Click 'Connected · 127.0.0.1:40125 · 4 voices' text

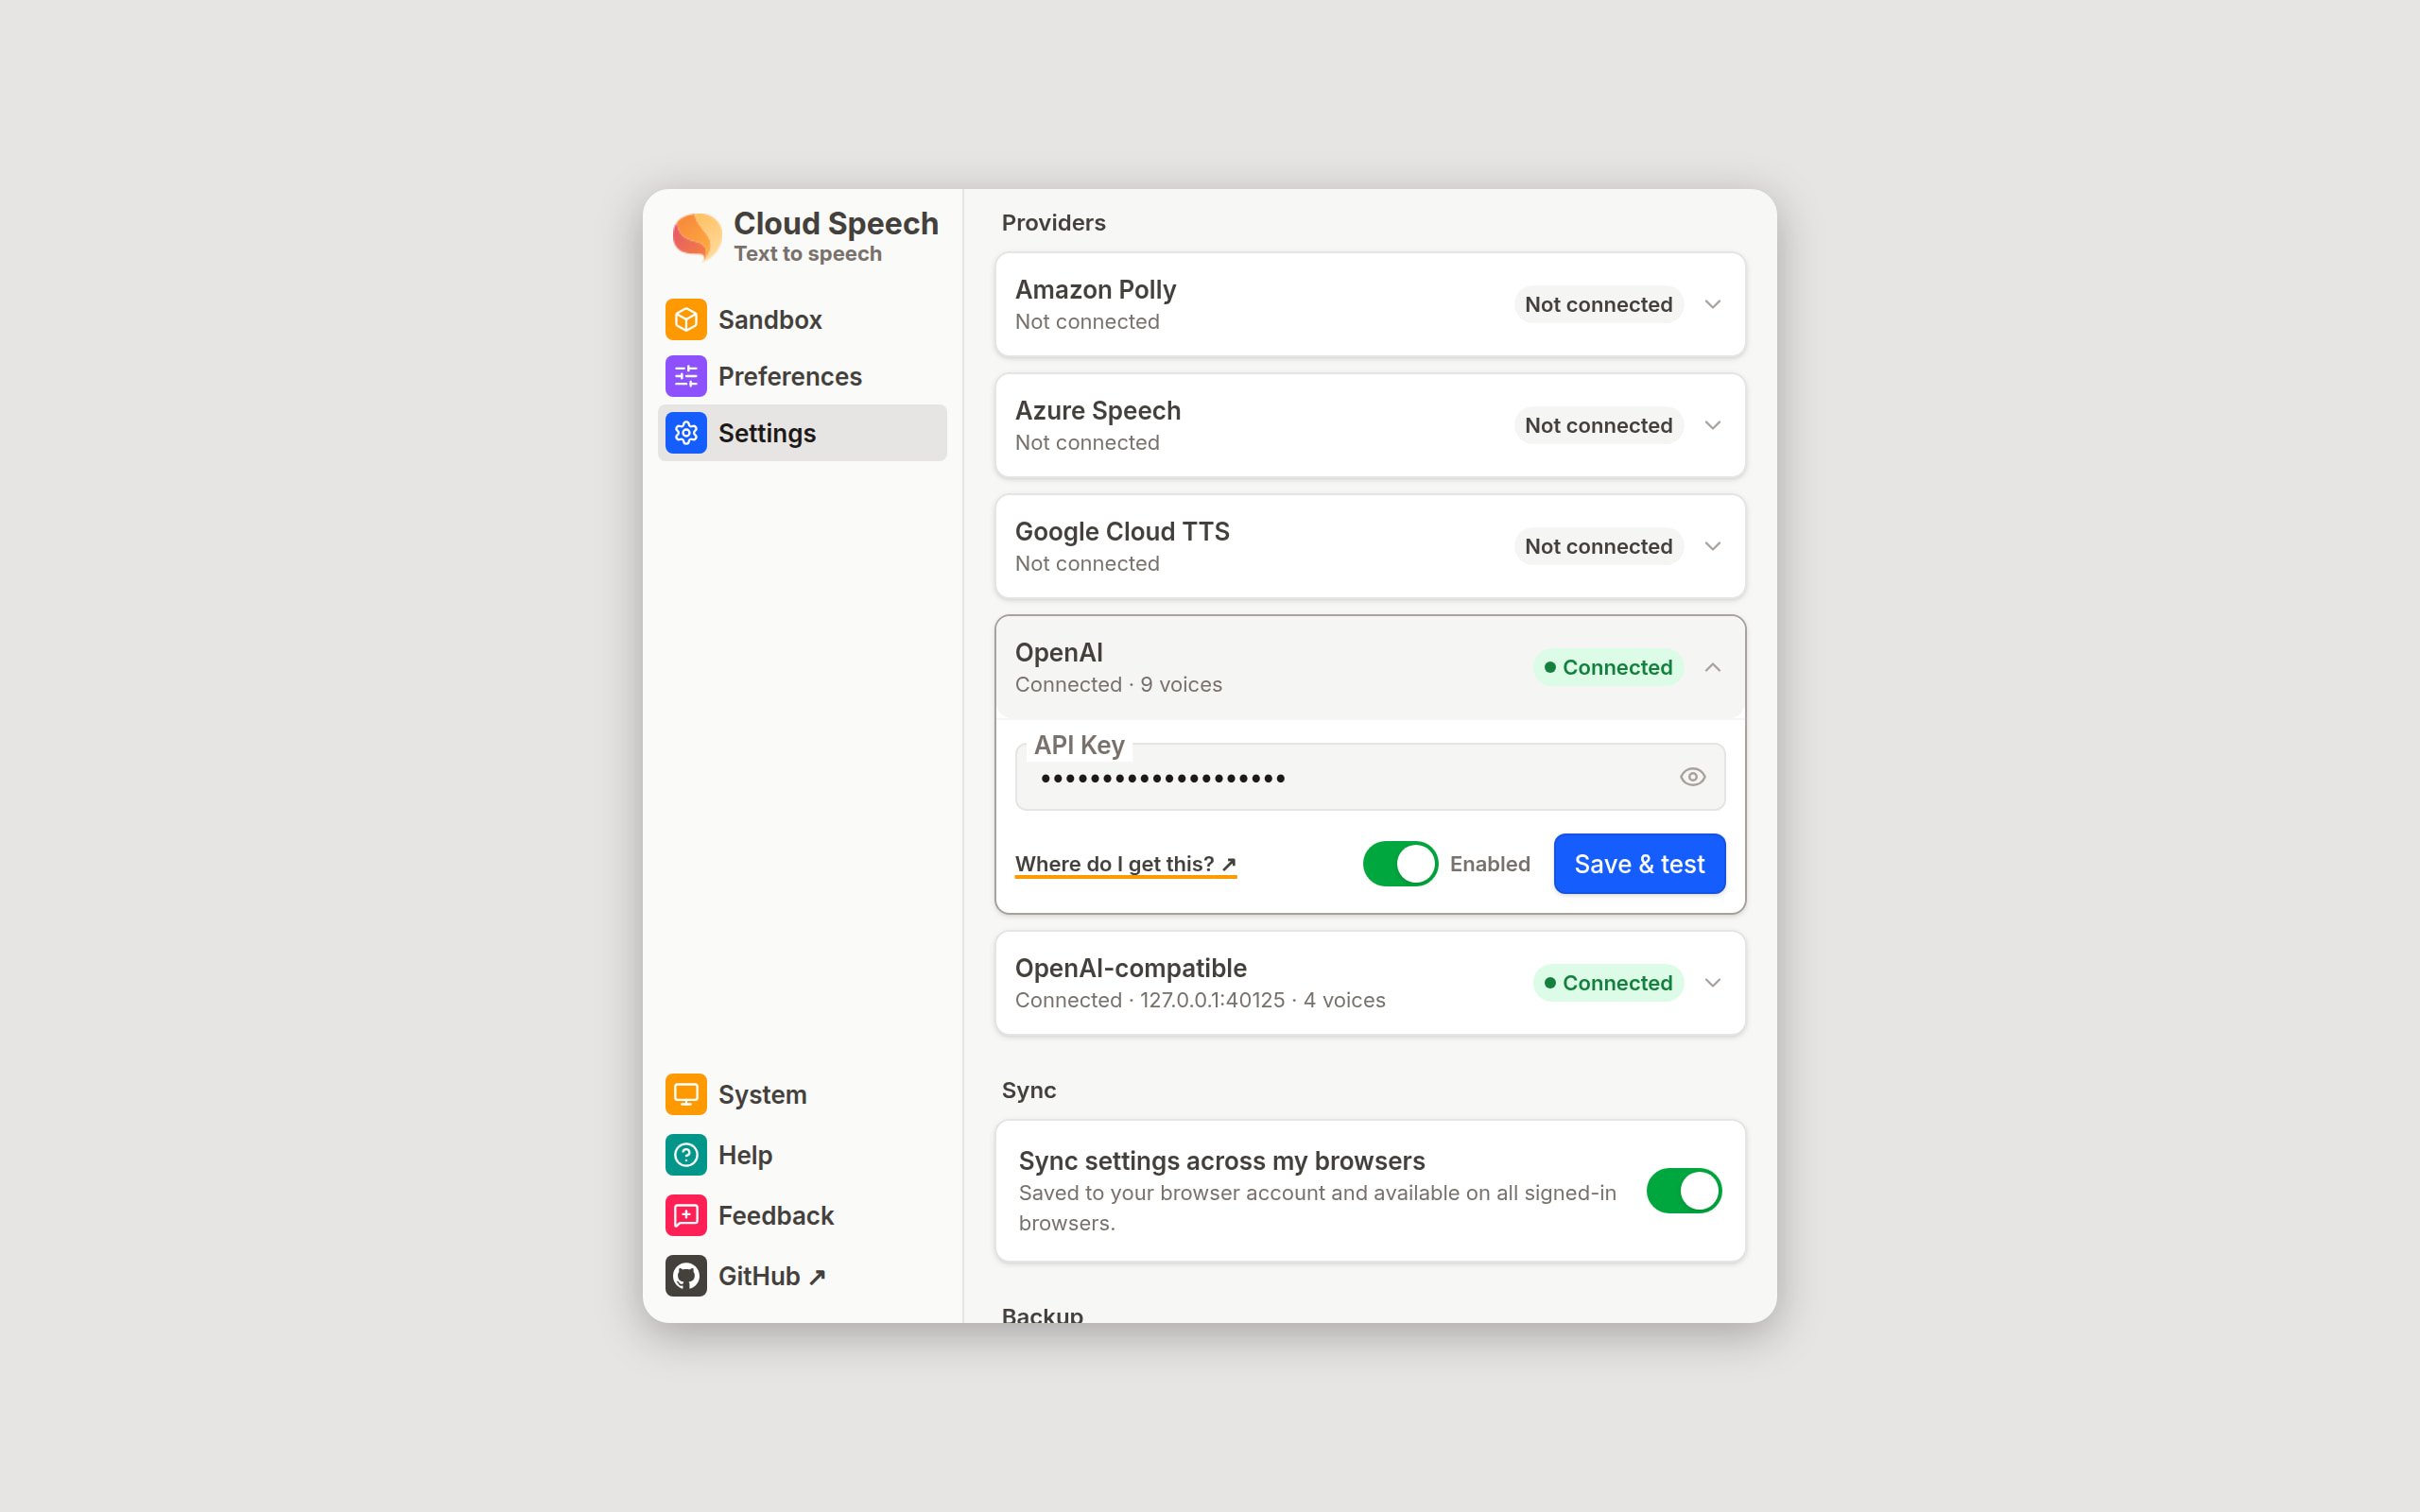click(1200, 1000)
